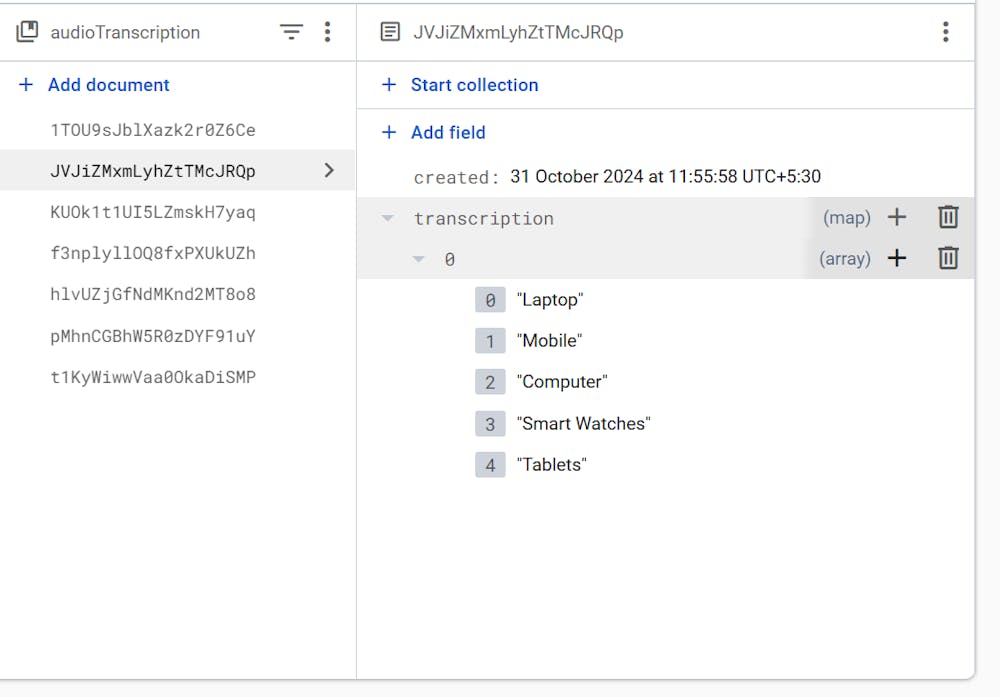Delete the array field named 0
1000x697 pixels.
point(948,258)
